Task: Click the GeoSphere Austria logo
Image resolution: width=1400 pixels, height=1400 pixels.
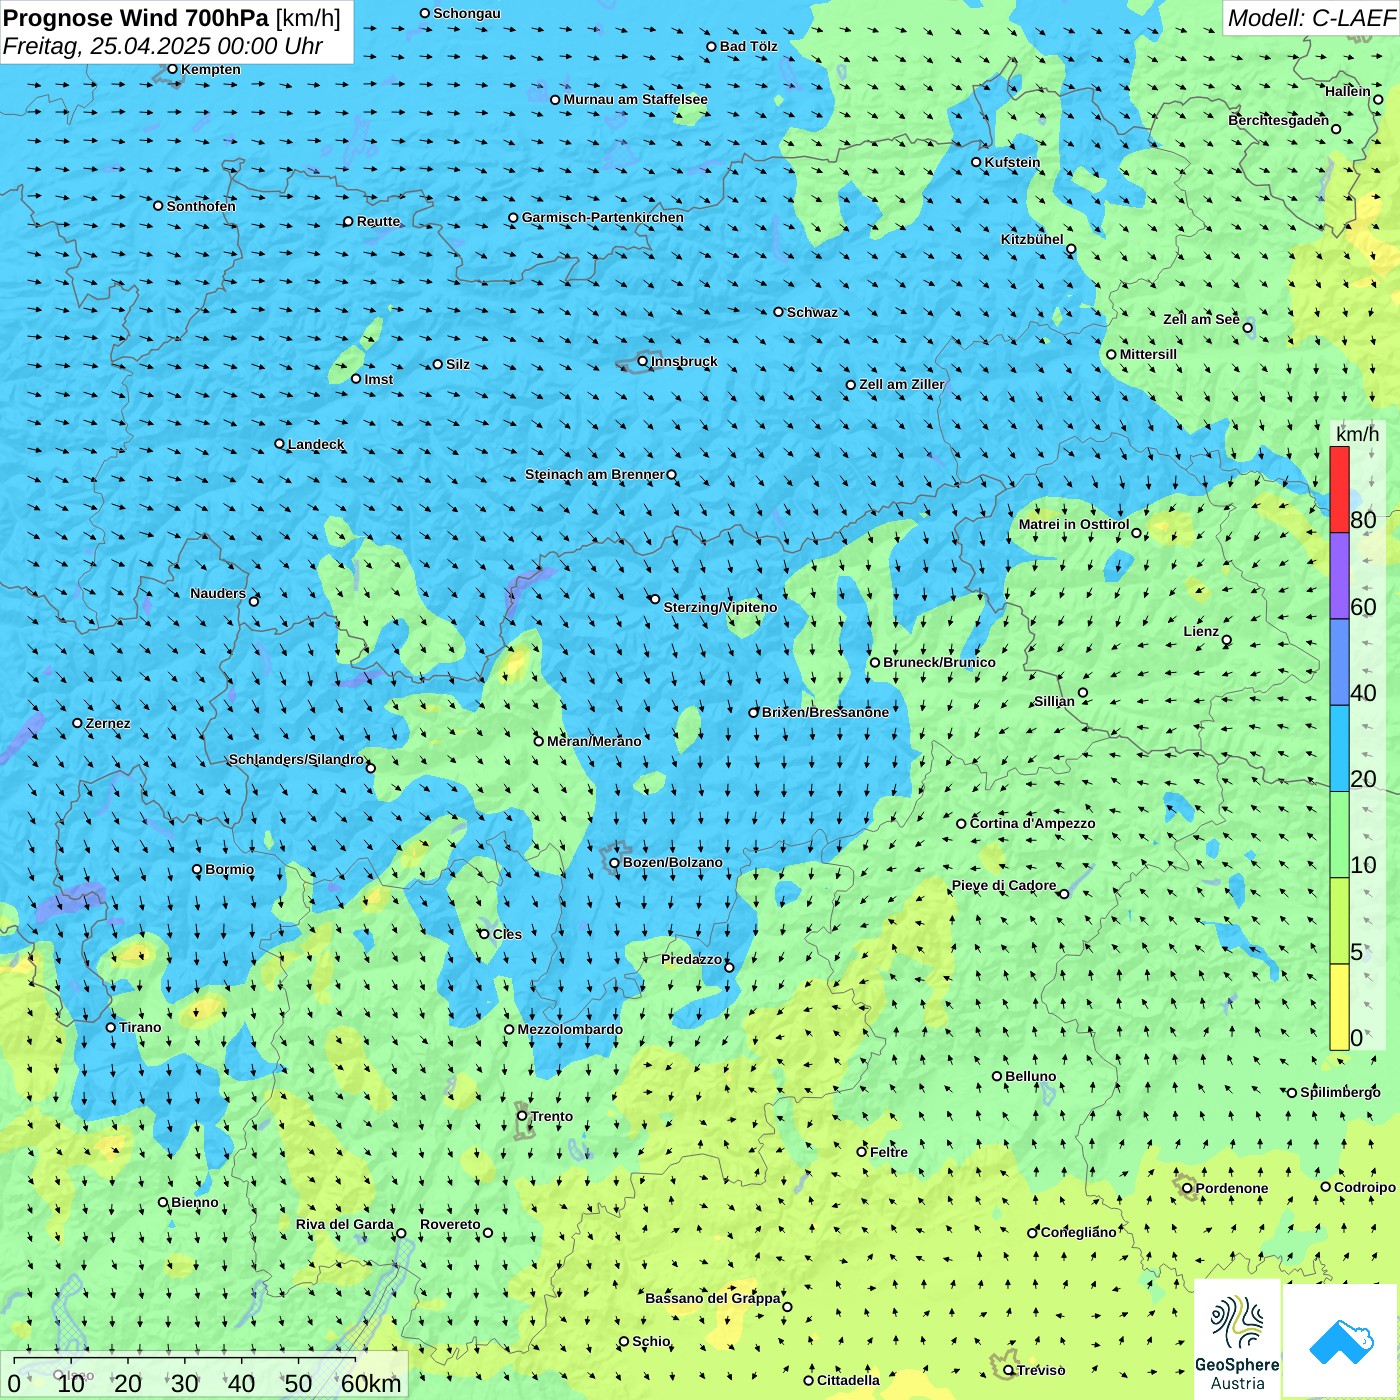Action: [1237, 1339]
